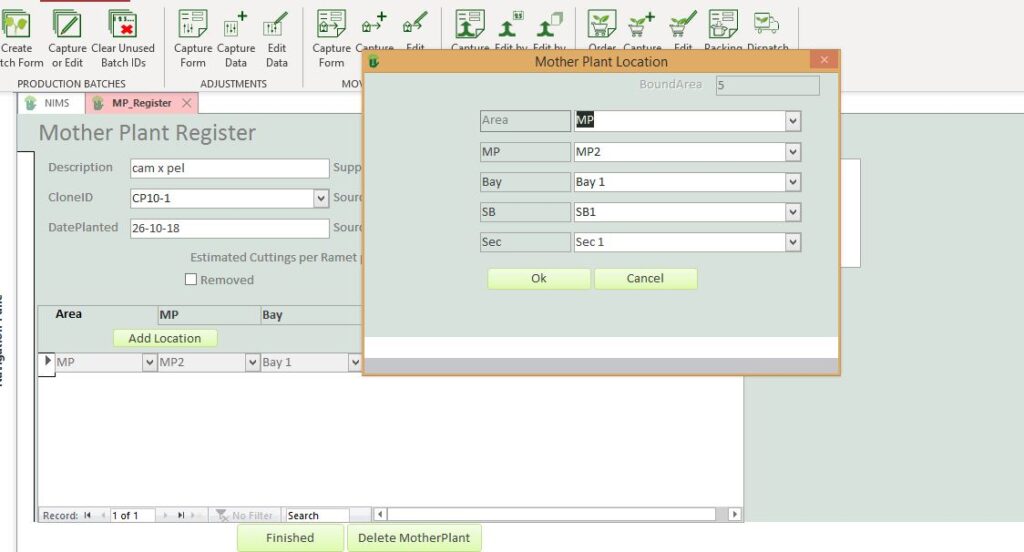This screenshot has height=552, width=1024.
Task: Click the Cancel button in dialog
Action: 645,279
